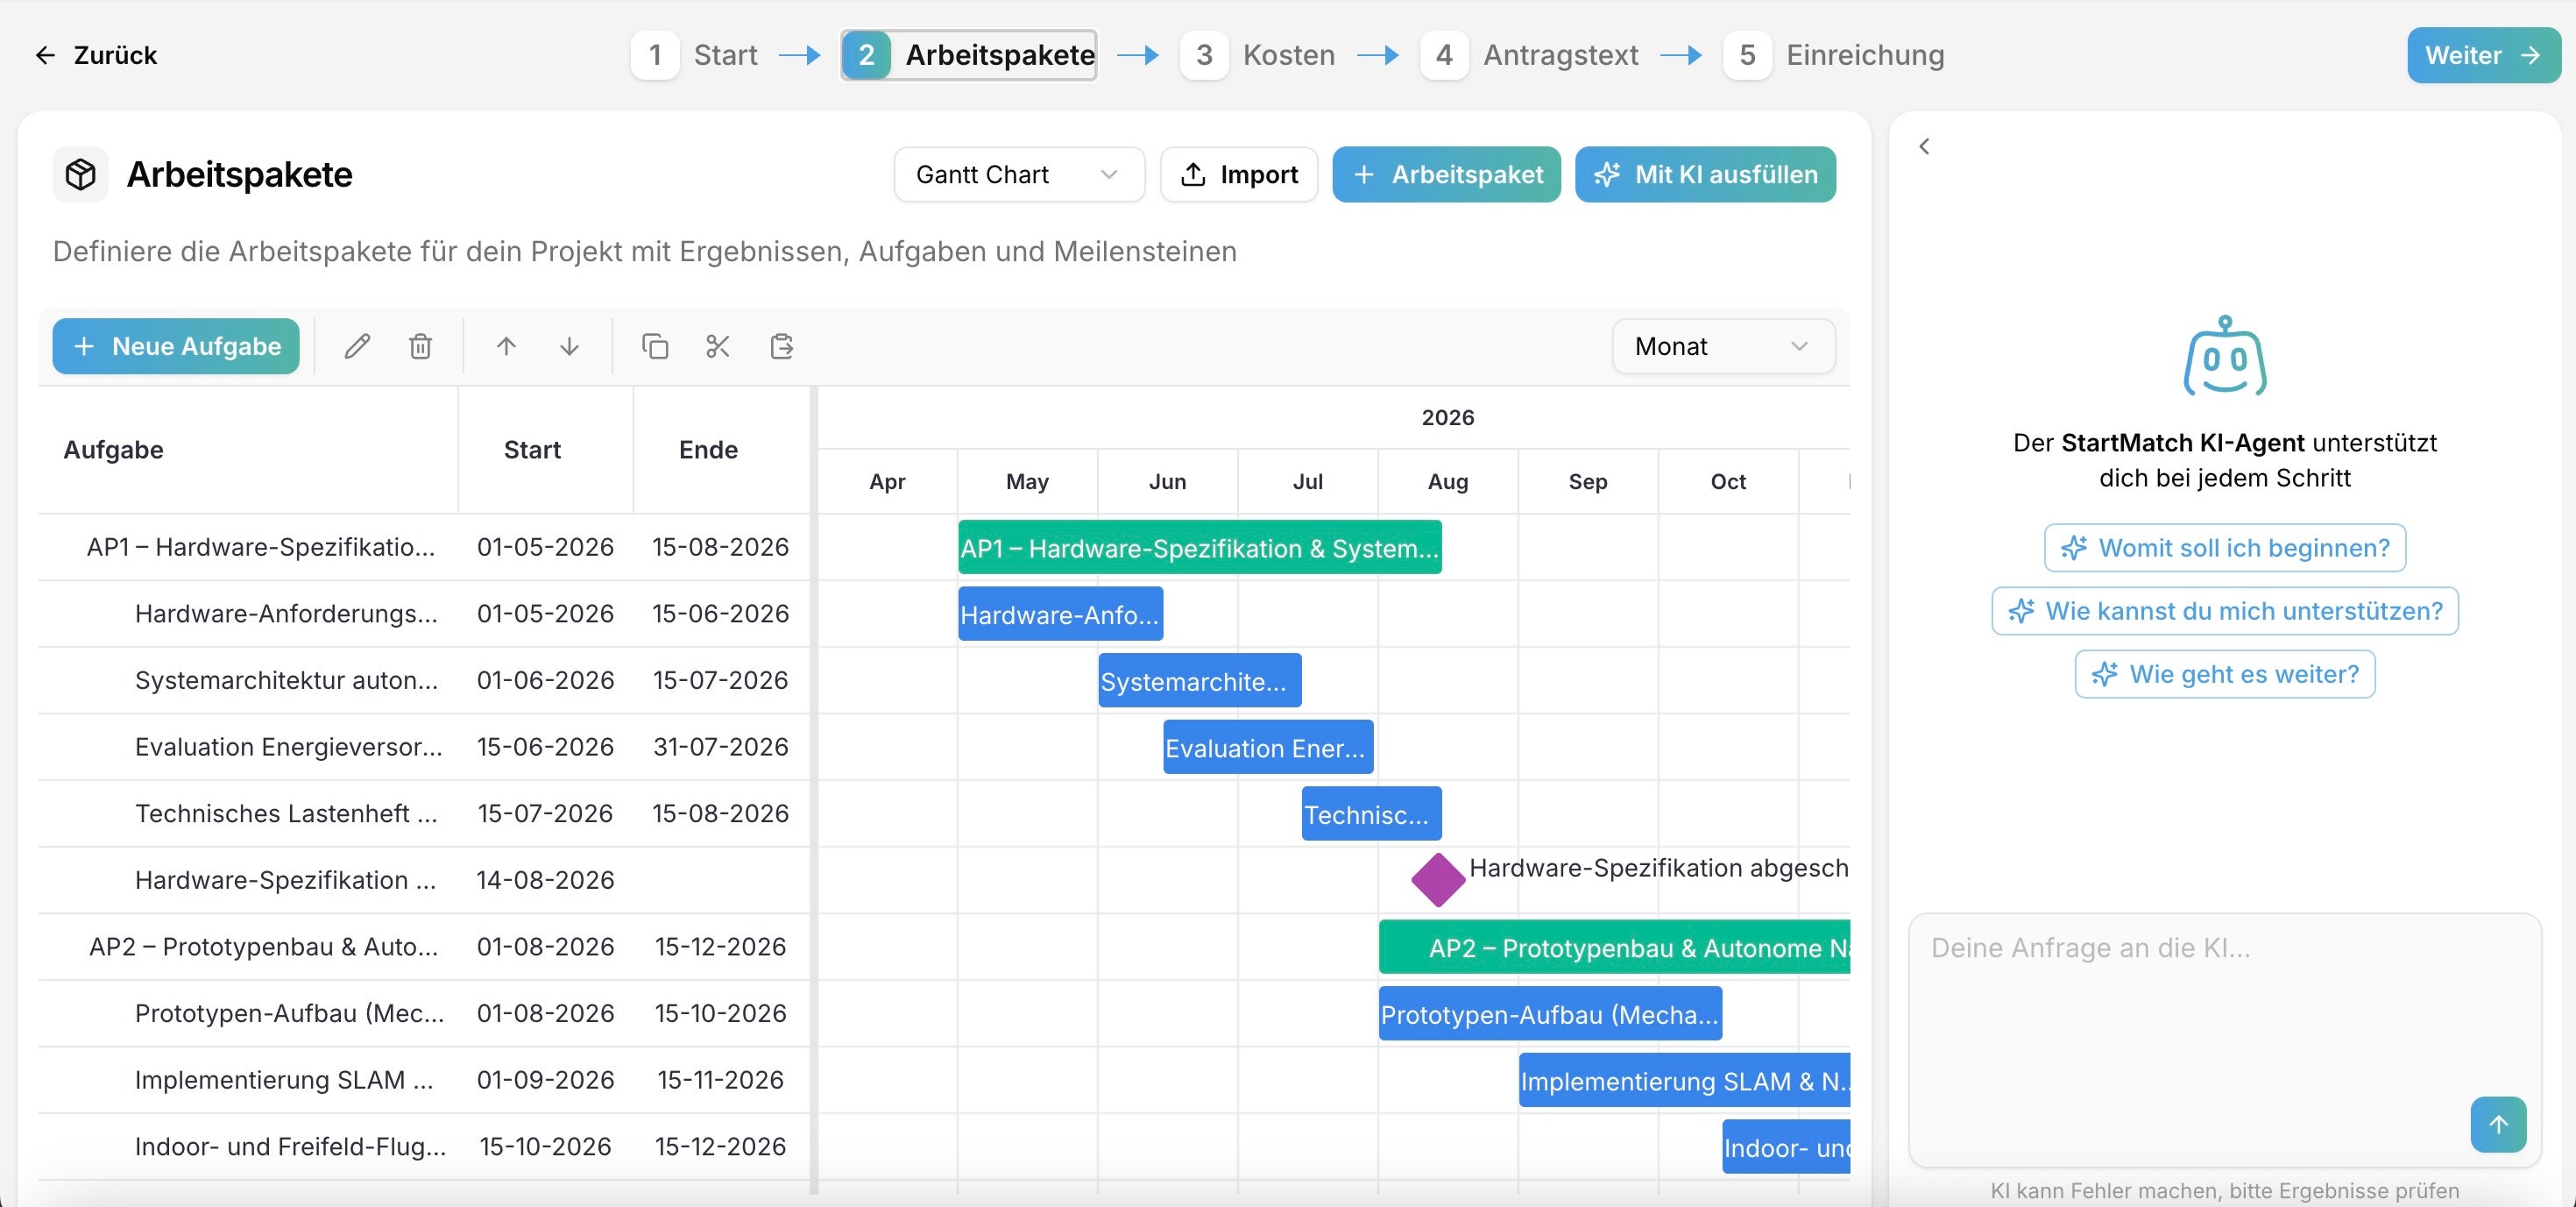Select row AP1 – Hardware-Spezifikatio...

click(x=424, y=547)
